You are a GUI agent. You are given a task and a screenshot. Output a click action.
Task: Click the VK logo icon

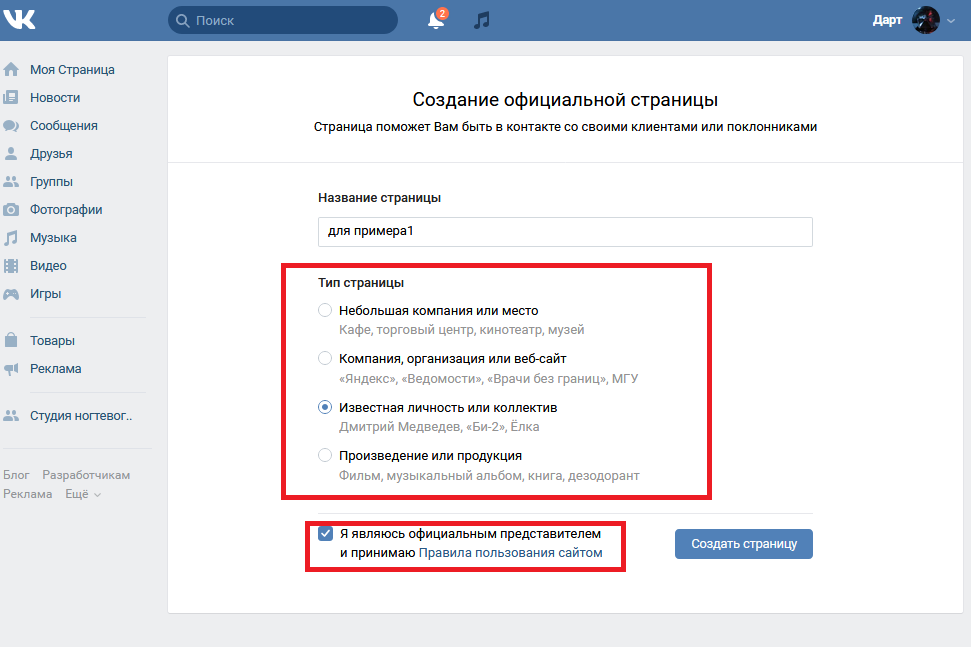pyautogui.click(x=22, y=20)
